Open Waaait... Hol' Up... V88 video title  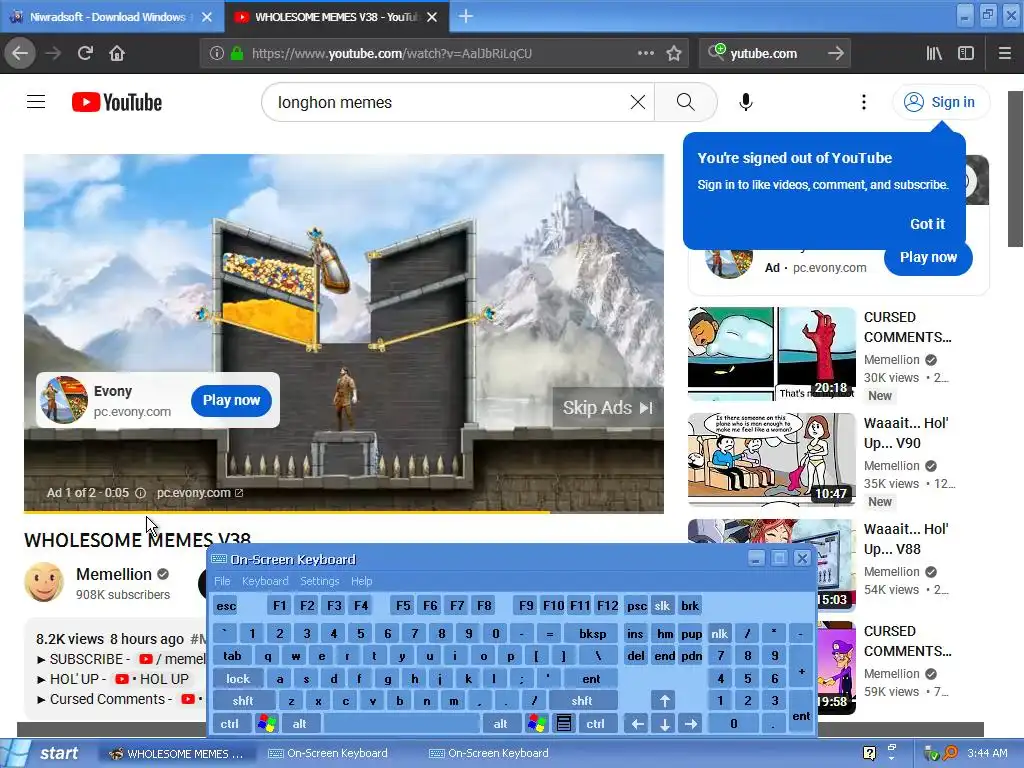(906, 539)
